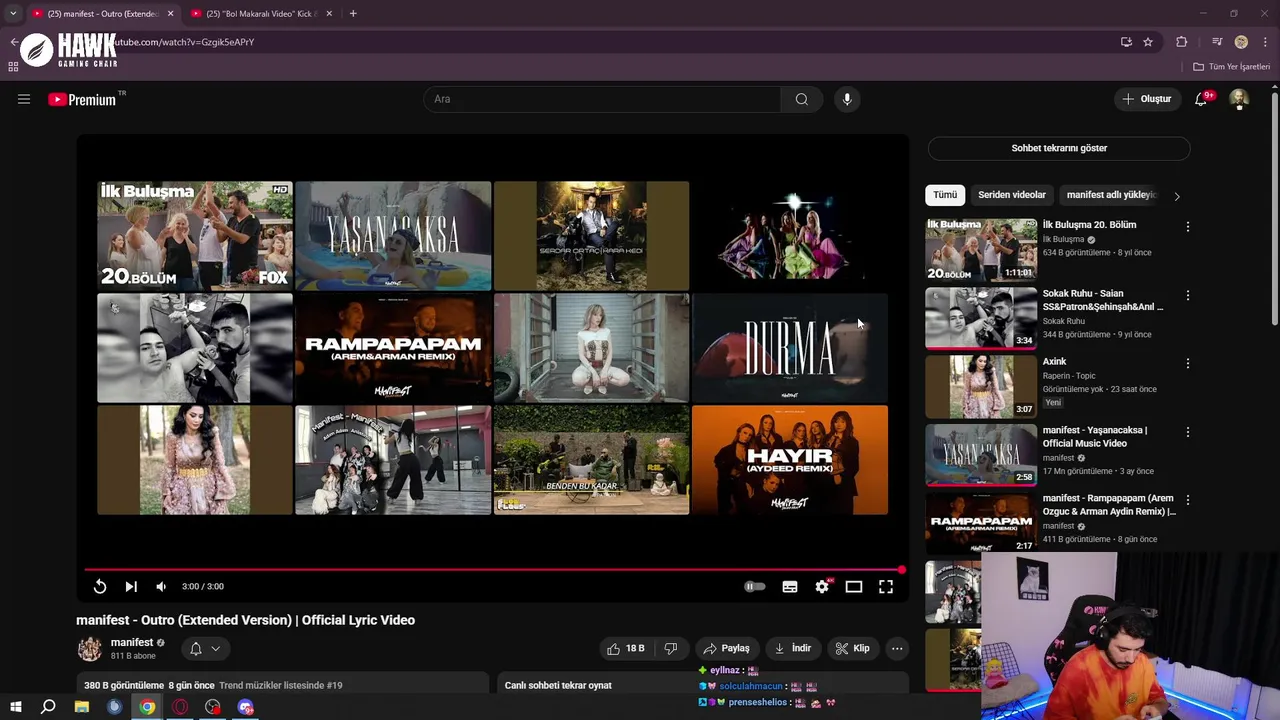Image resolution: width=1280 pixels, height=720 pixels.
Task: Select the Seriden videolar chip
Action: click(1012, 195)
